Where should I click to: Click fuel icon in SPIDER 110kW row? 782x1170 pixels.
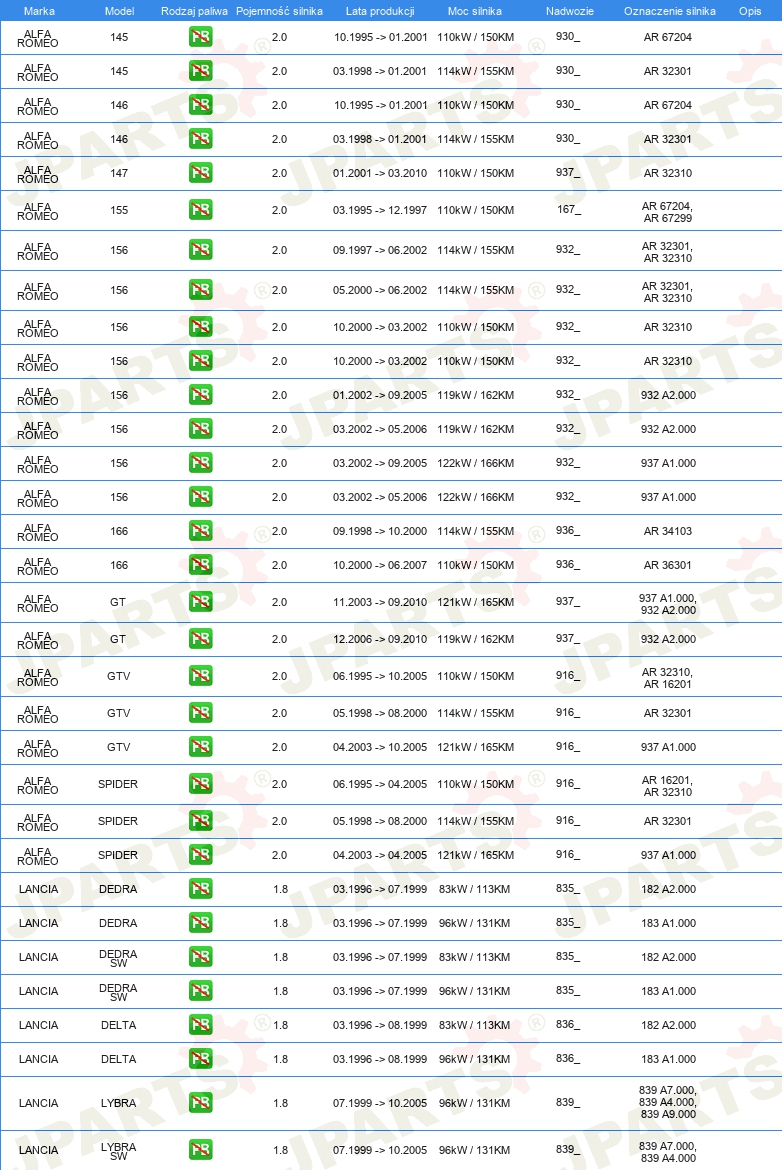pos(201,783)
